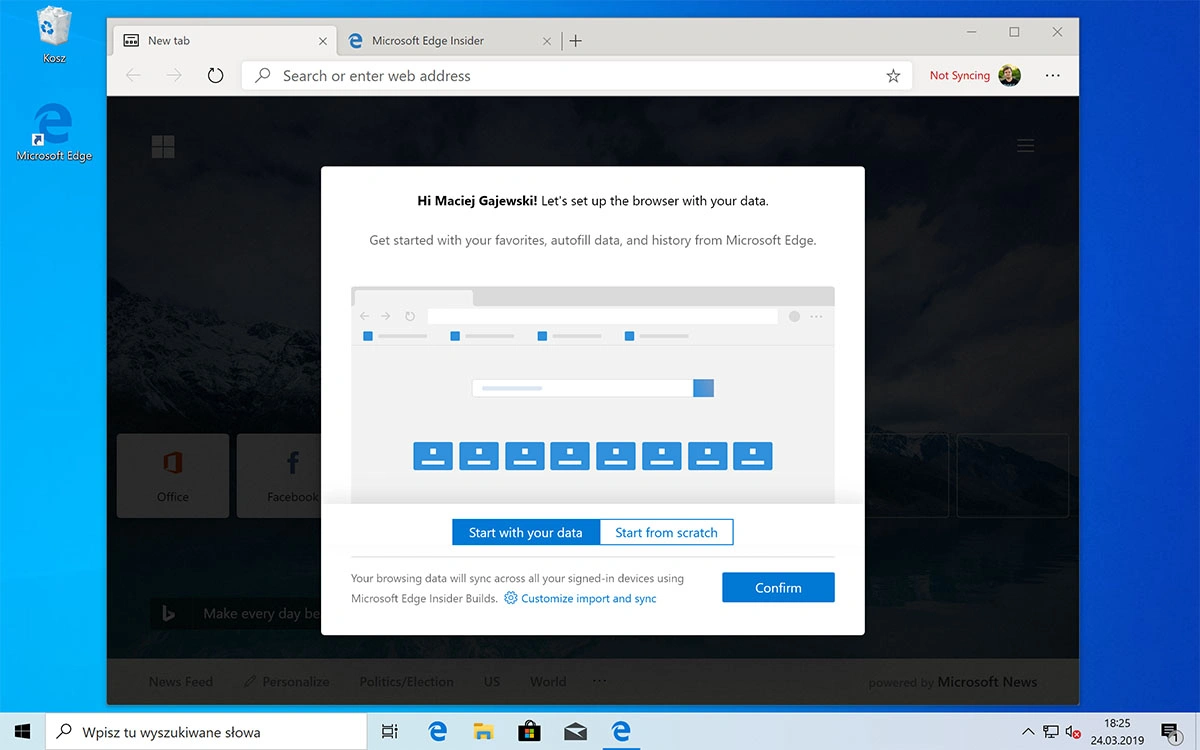The image size is (1200, 750).
Task: Close the Microsoft Edge Insider tab
Action: tap(546, 41)
